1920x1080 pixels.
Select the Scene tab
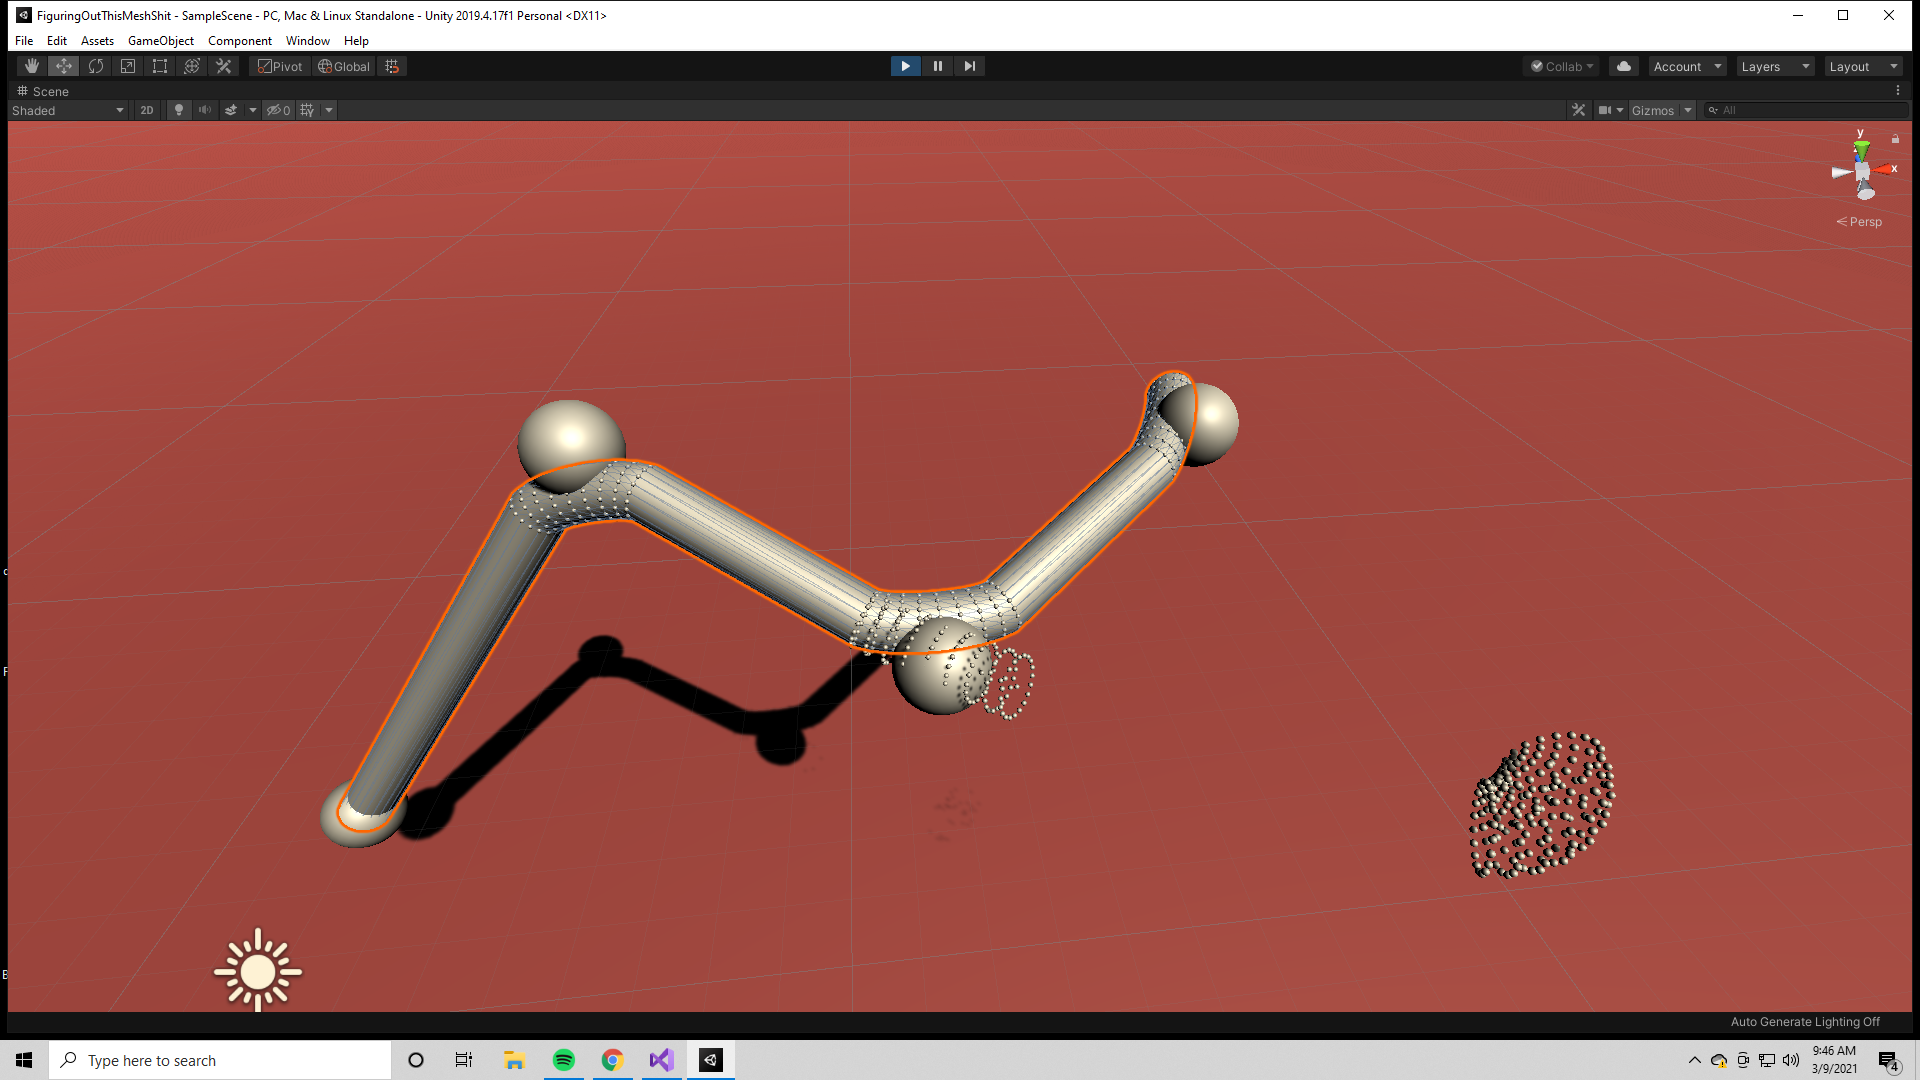tap(42, 91)
